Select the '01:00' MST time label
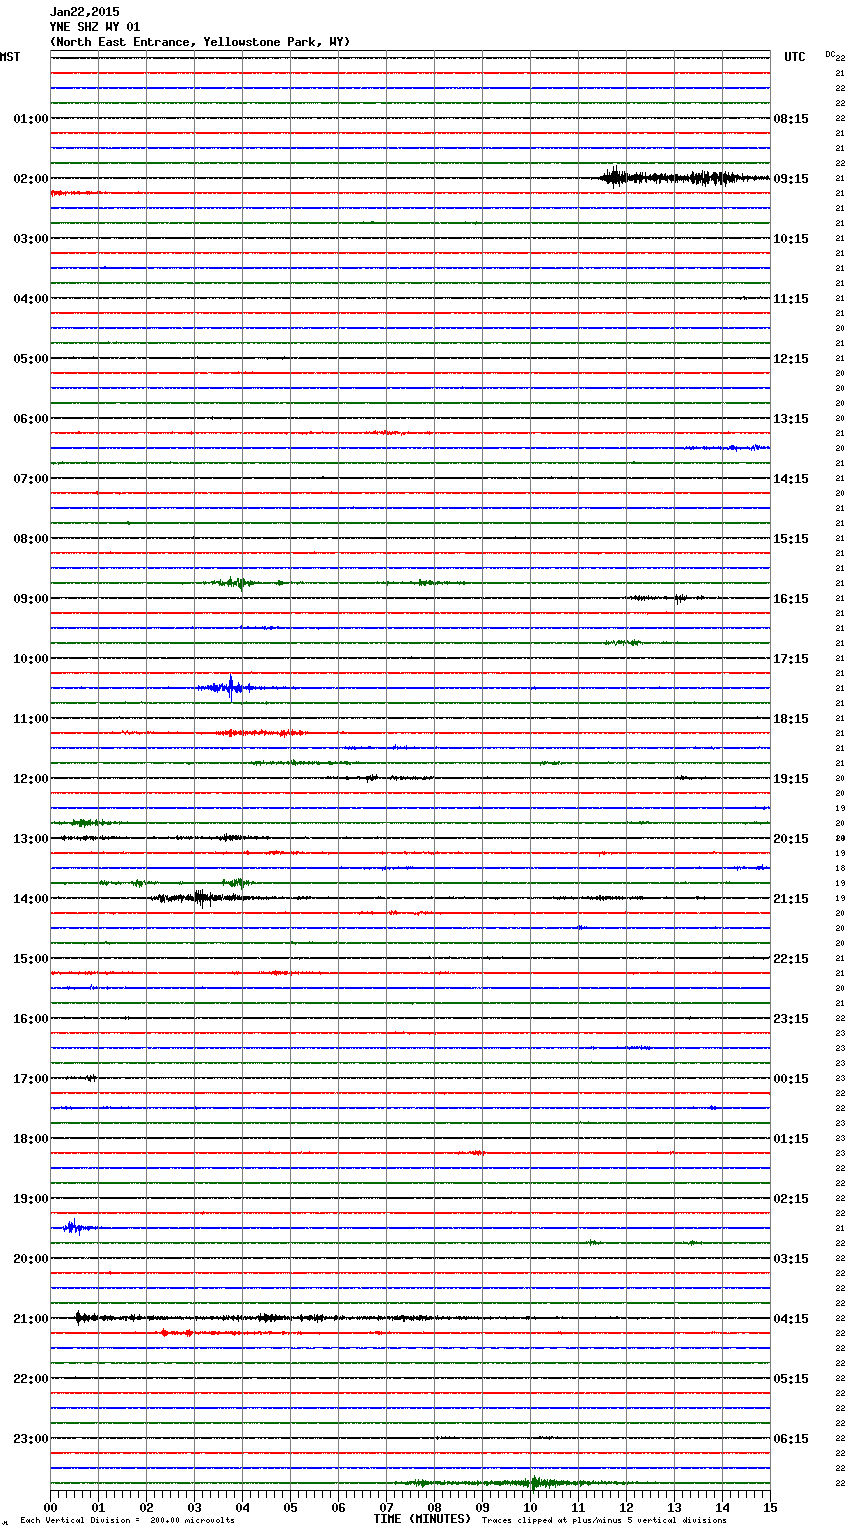 (x=31, y=119)
